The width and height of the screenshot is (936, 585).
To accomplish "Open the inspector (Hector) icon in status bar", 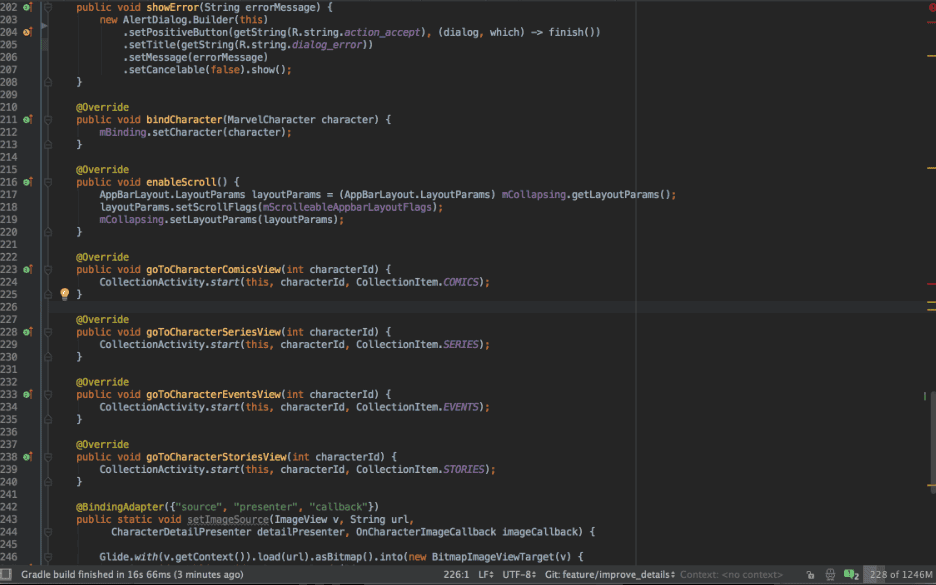I will 830,575.
